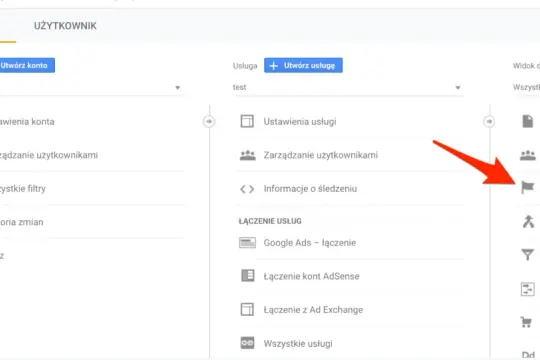Open the UŻYTKOWNIK tab

(x=65, y=26)
